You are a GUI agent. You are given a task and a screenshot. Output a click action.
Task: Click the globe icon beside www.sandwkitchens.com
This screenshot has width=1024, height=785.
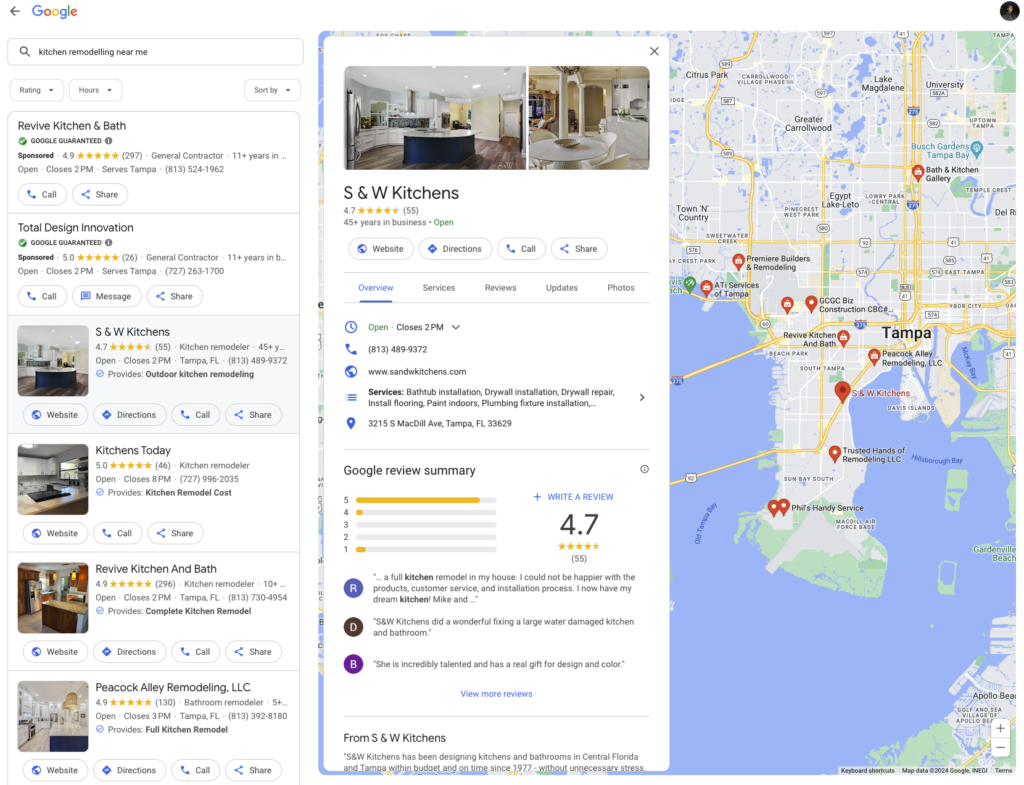[x=351, y=372]
